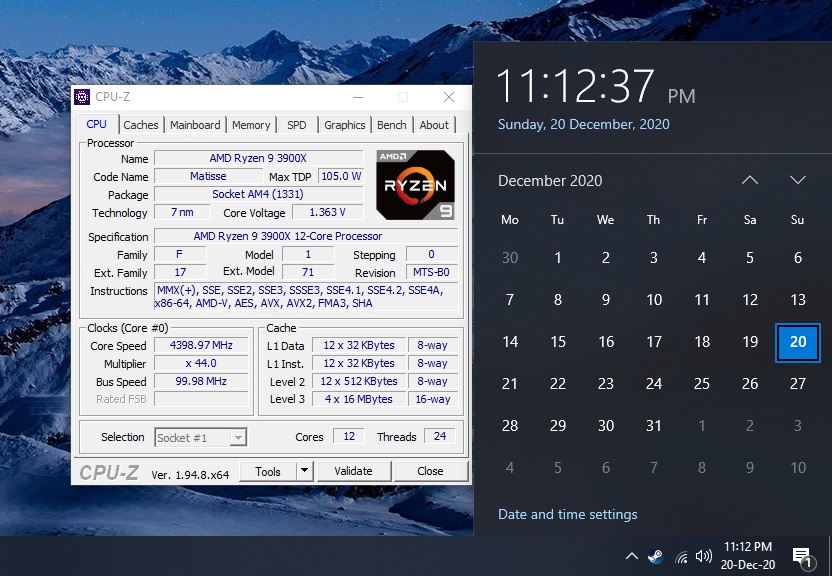
Task: Switch to the Memory tab
Action: point(251,125)
